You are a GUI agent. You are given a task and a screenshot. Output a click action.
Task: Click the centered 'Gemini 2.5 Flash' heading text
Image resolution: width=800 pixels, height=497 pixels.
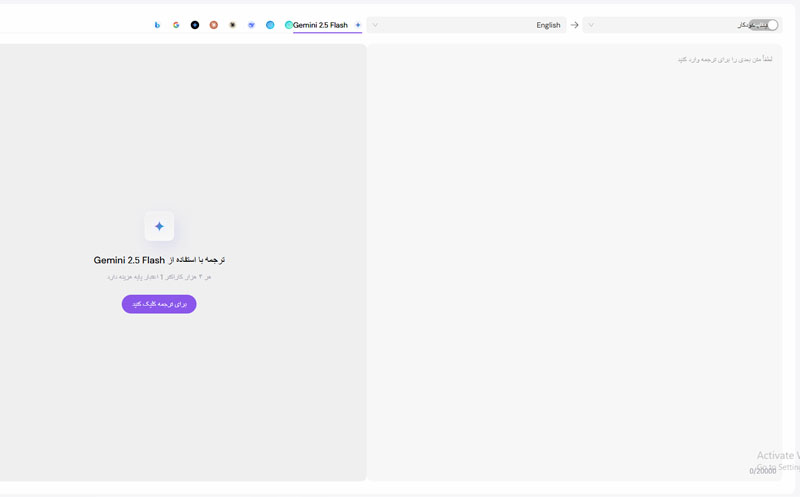pyautogui.click(x=129, y=260)
